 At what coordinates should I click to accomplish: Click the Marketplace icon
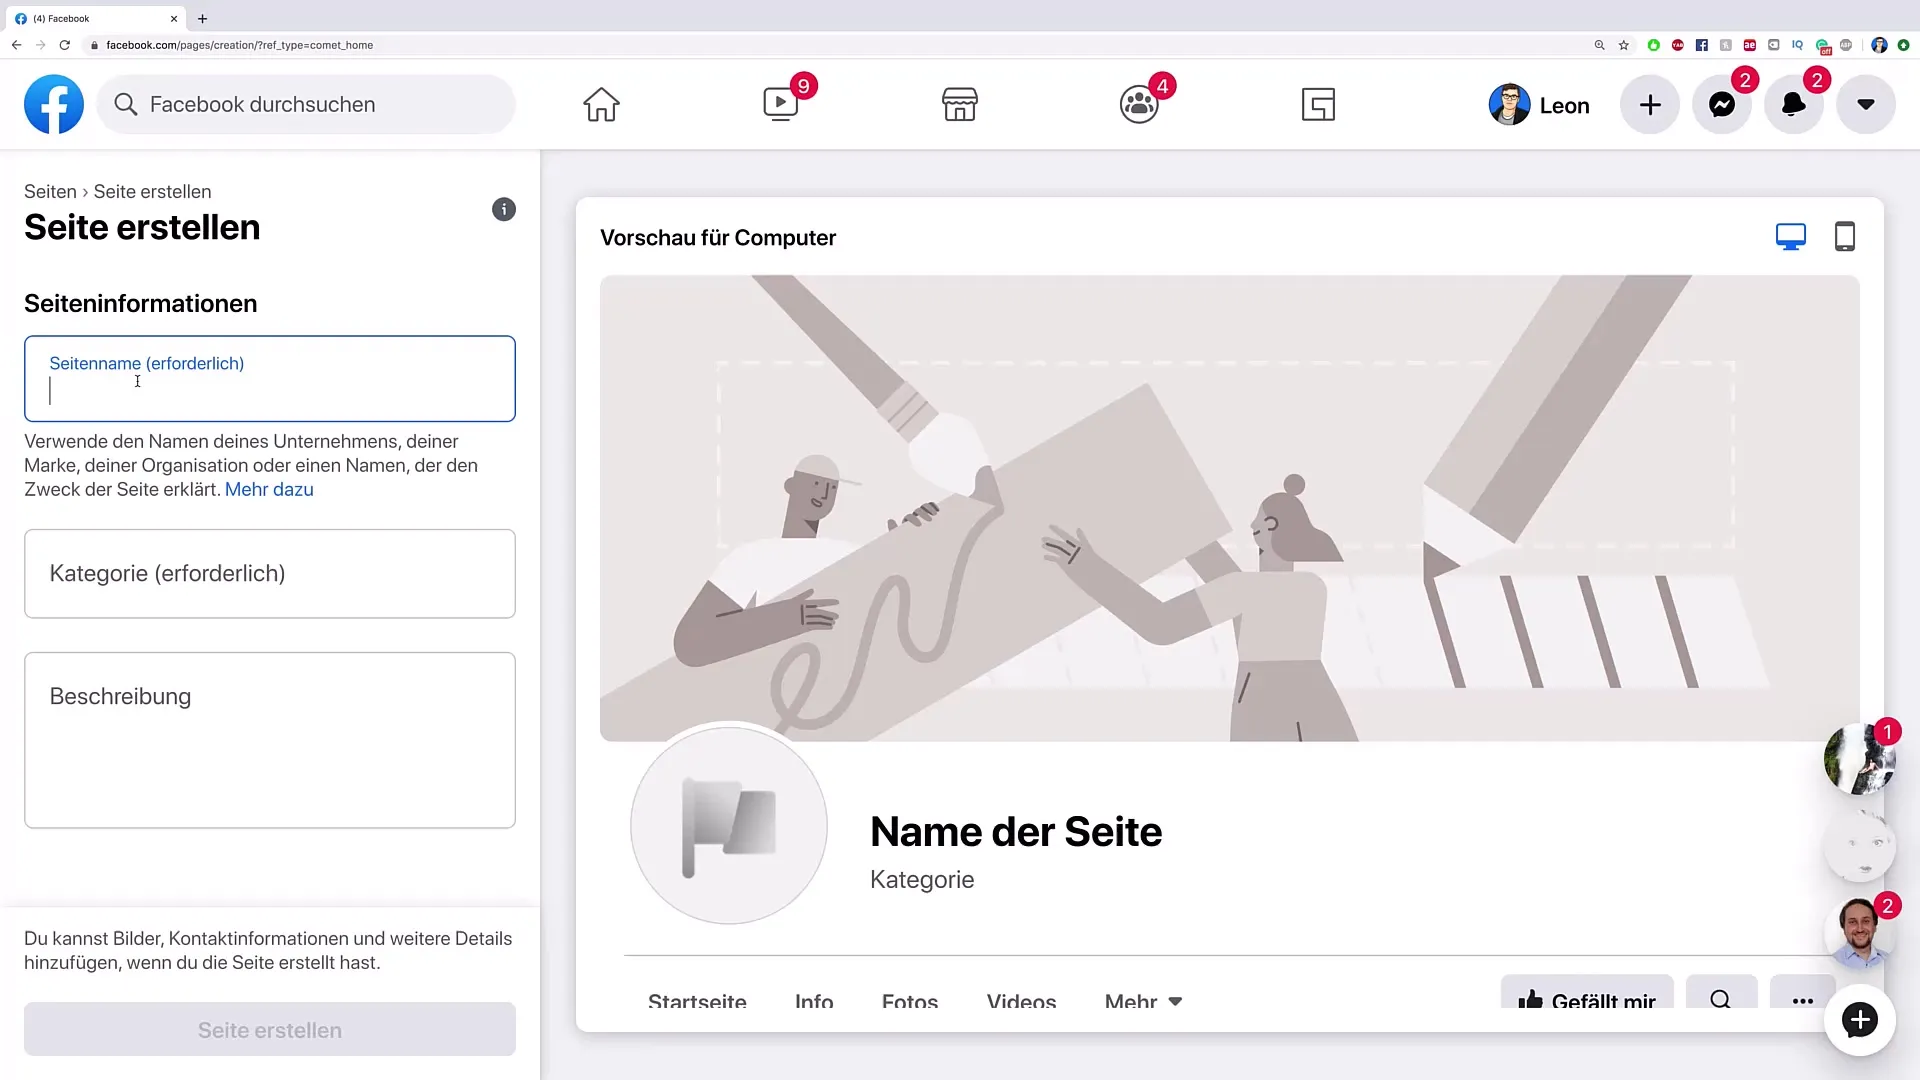click(960, 104)
